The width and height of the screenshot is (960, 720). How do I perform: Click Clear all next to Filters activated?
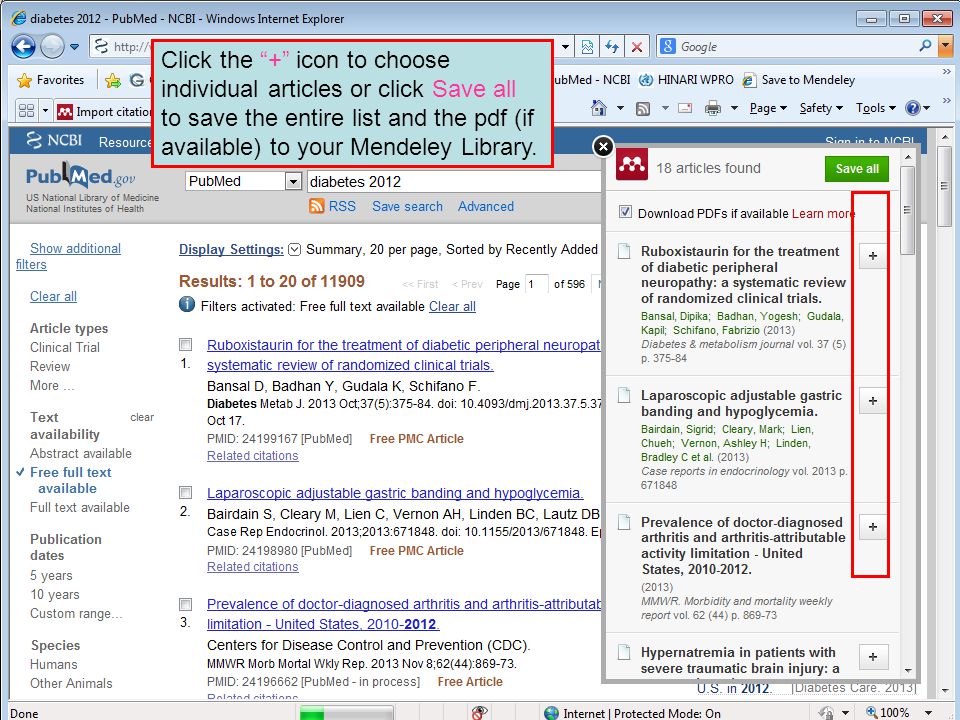click(452, 307)
